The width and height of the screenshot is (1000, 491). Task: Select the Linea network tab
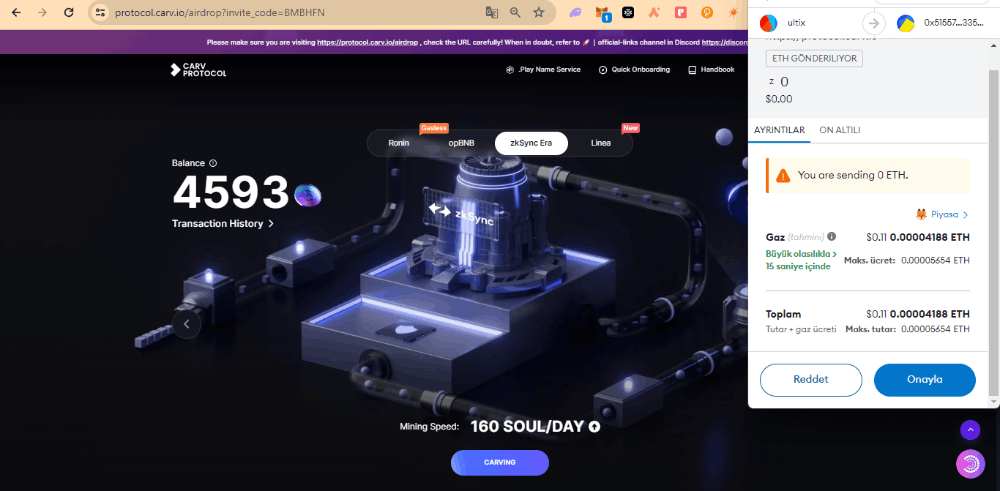pos(600,143)
